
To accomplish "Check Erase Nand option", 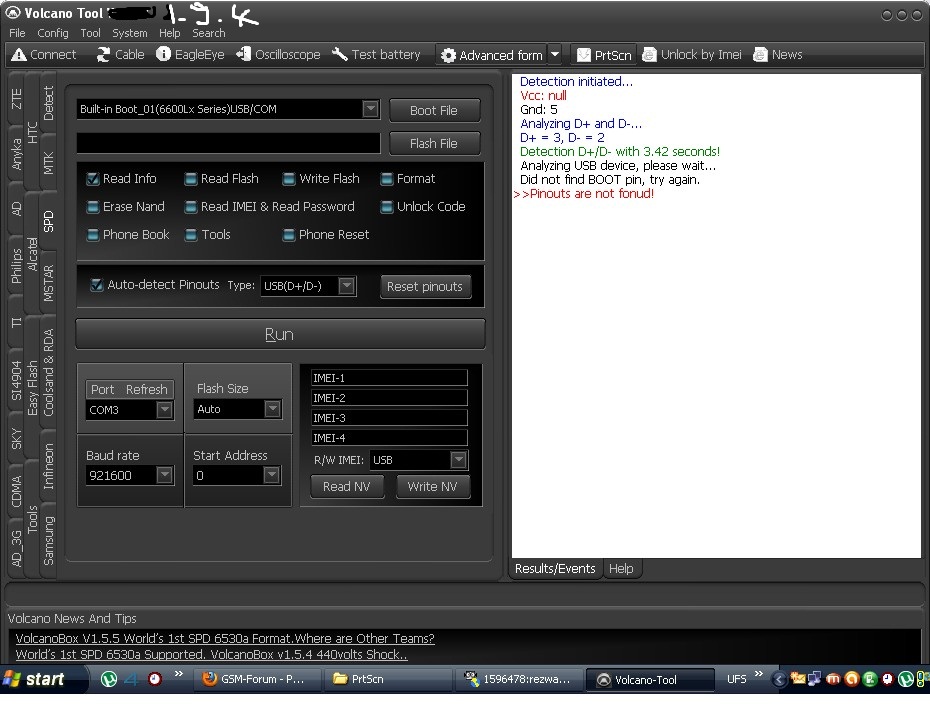I will (93, 206).
